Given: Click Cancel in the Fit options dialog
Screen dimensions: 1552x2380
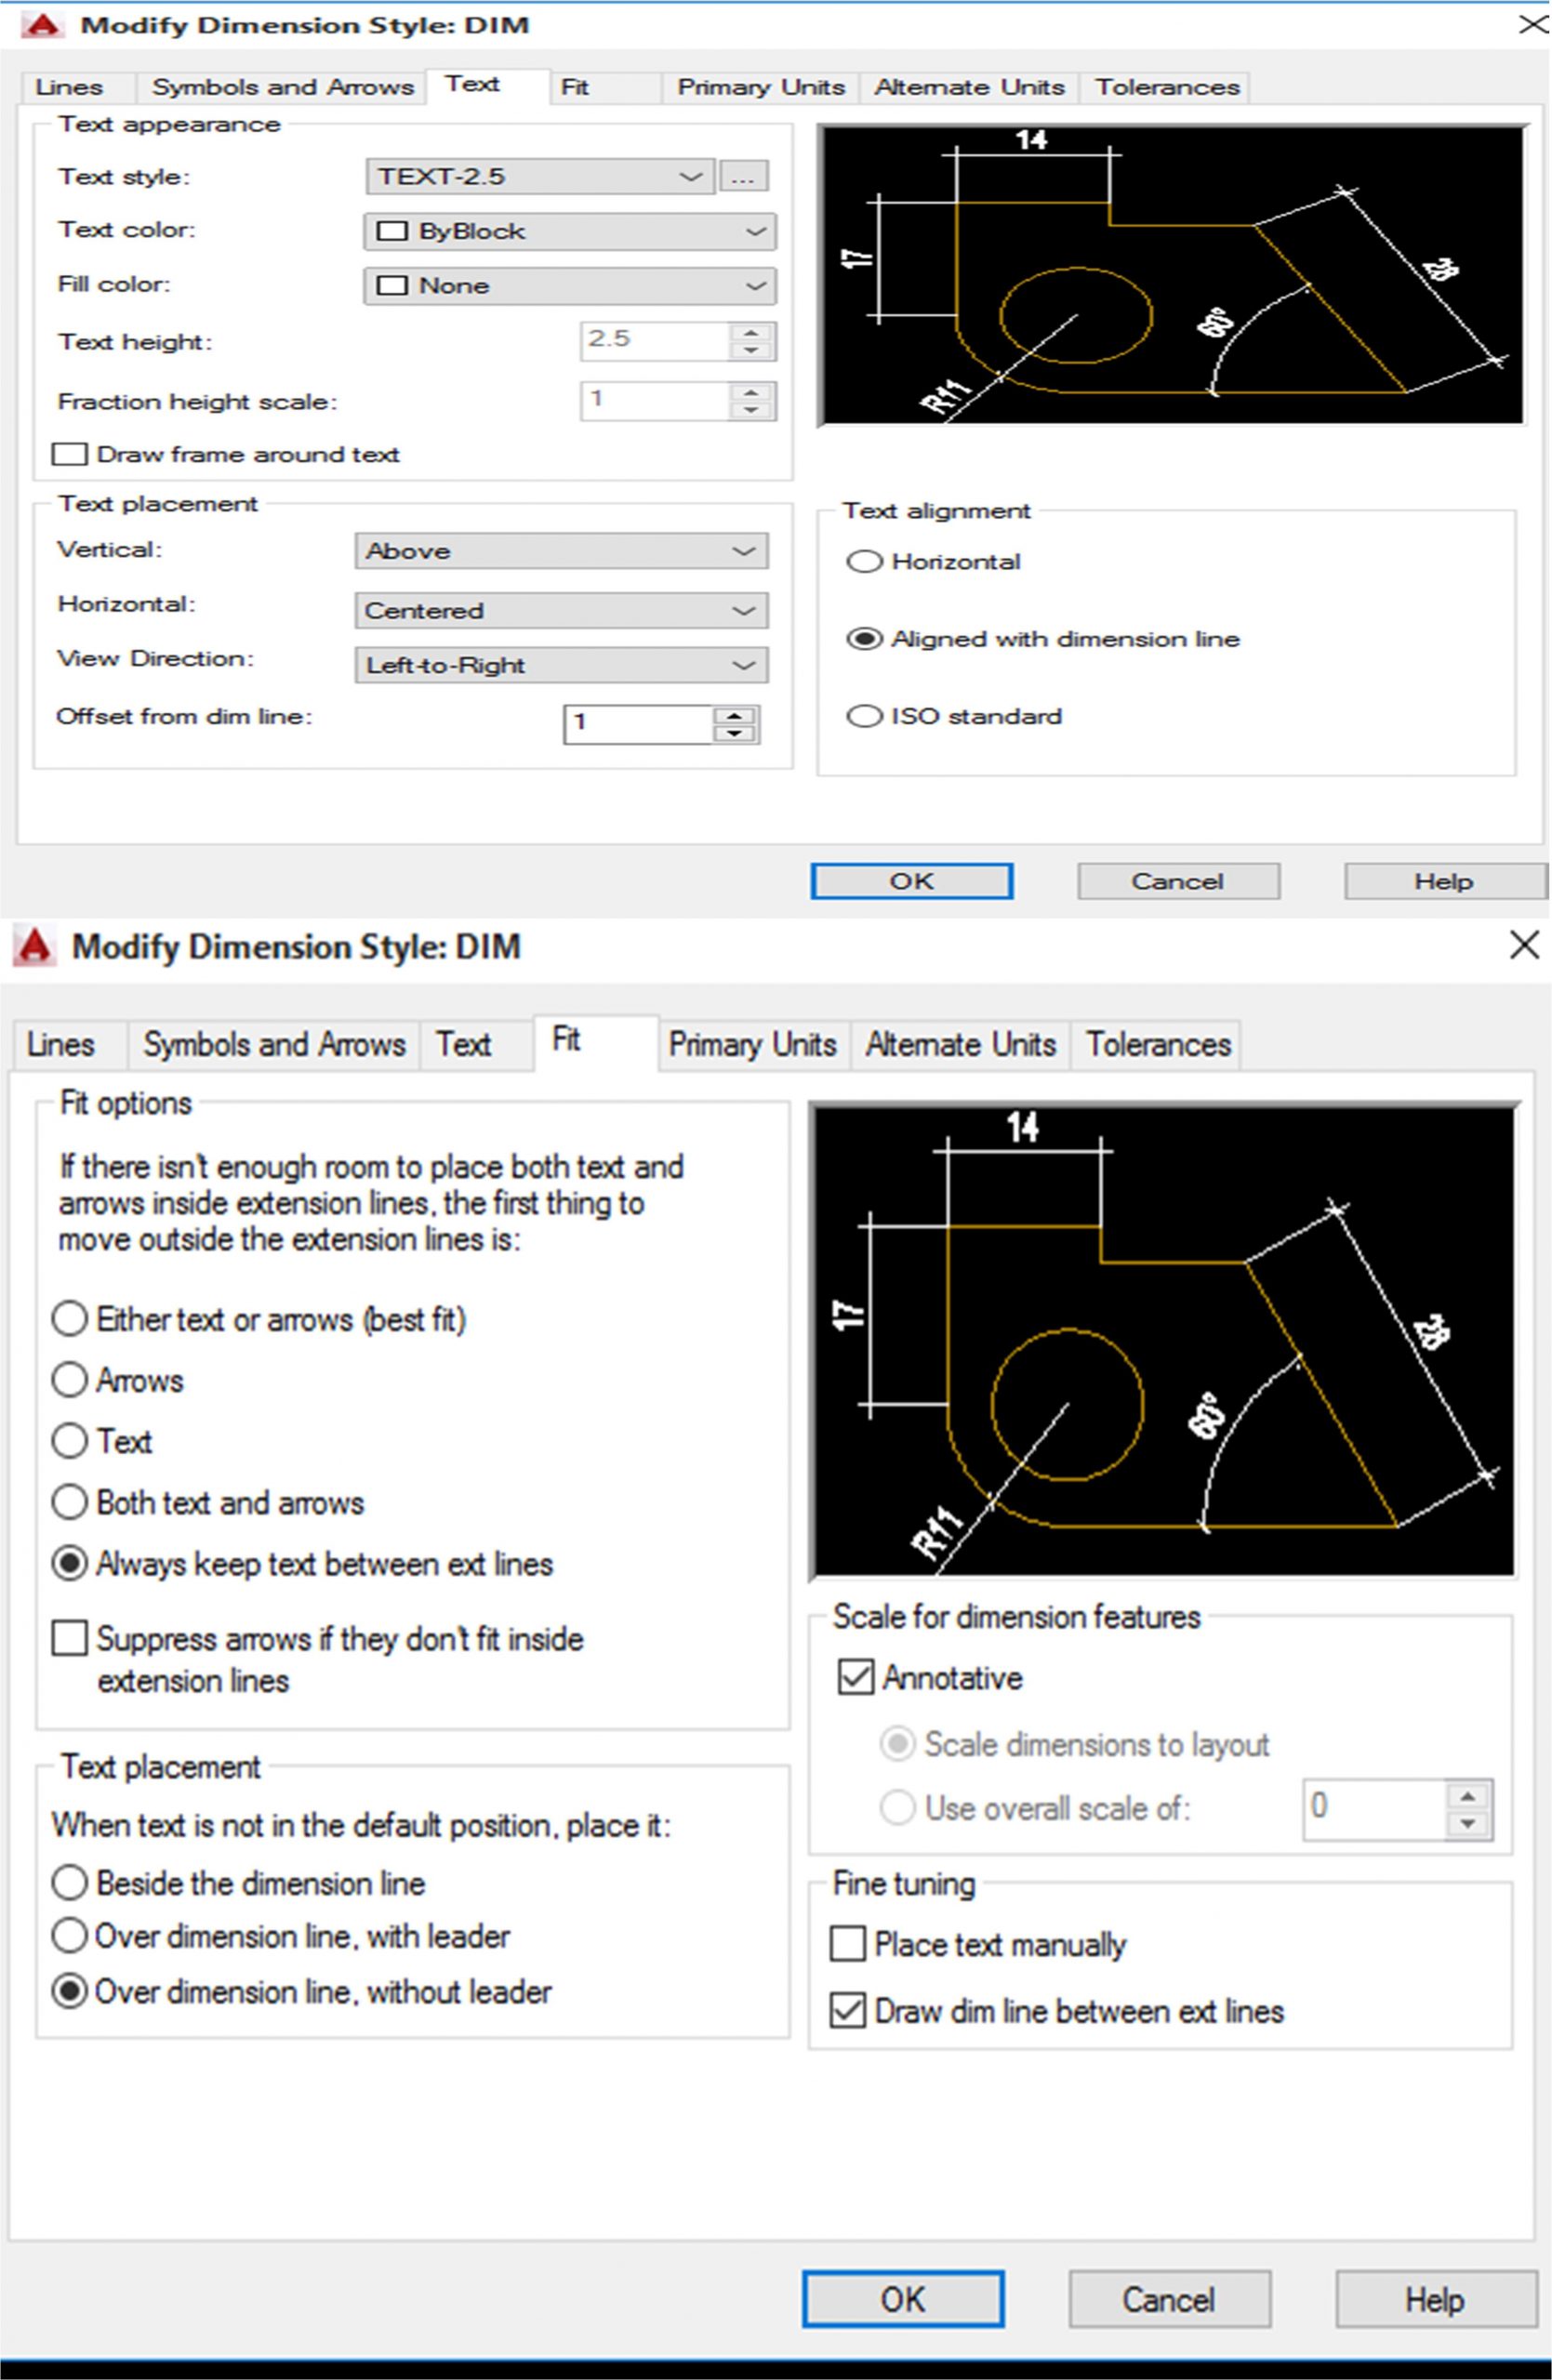Looking at the screenshot, I should [x=1169, y=2299].
